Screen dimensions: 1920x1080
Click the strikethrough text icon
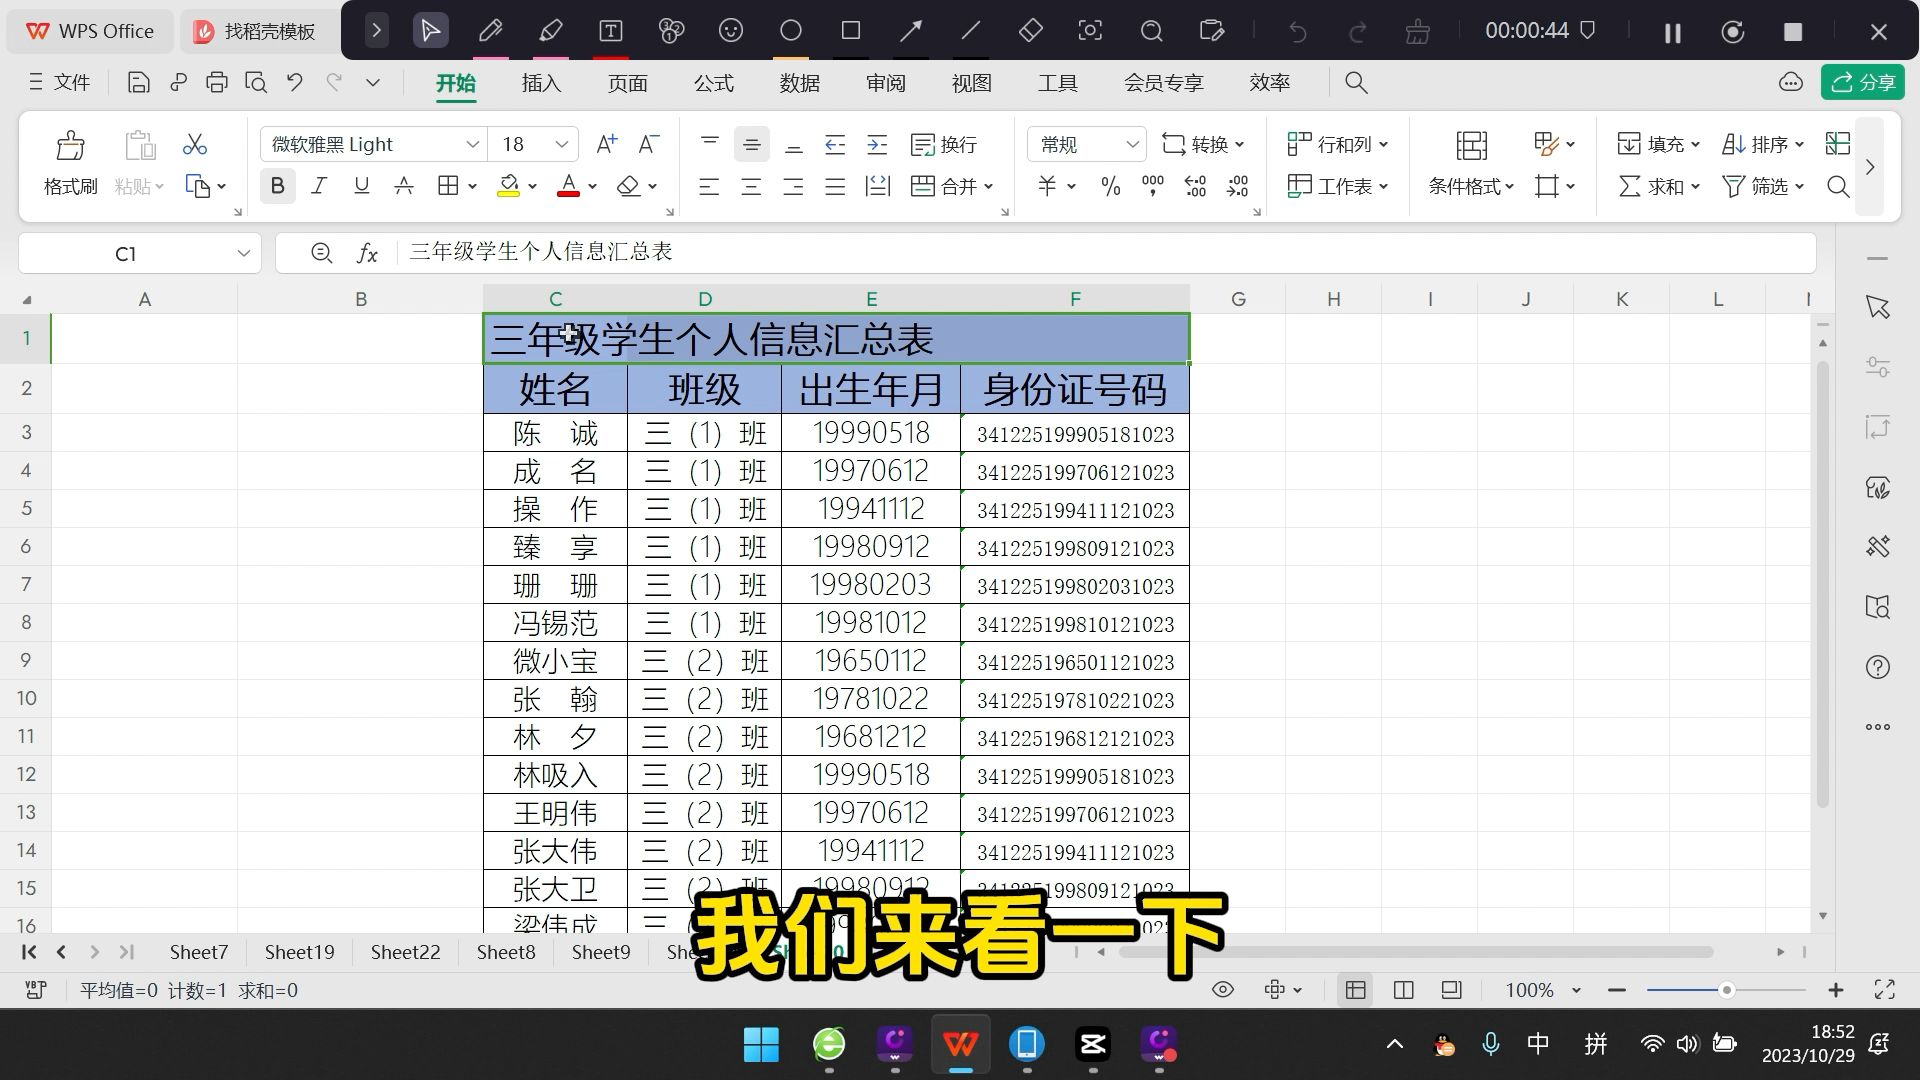[x=404, y=186]
